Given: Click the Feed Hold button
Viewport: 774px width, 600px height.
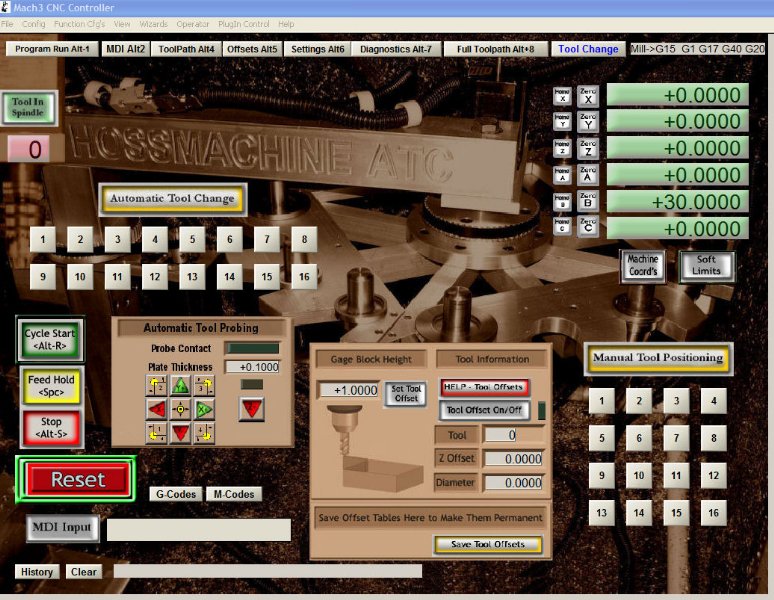Looking at the screenshot, I should coord(51,386).
